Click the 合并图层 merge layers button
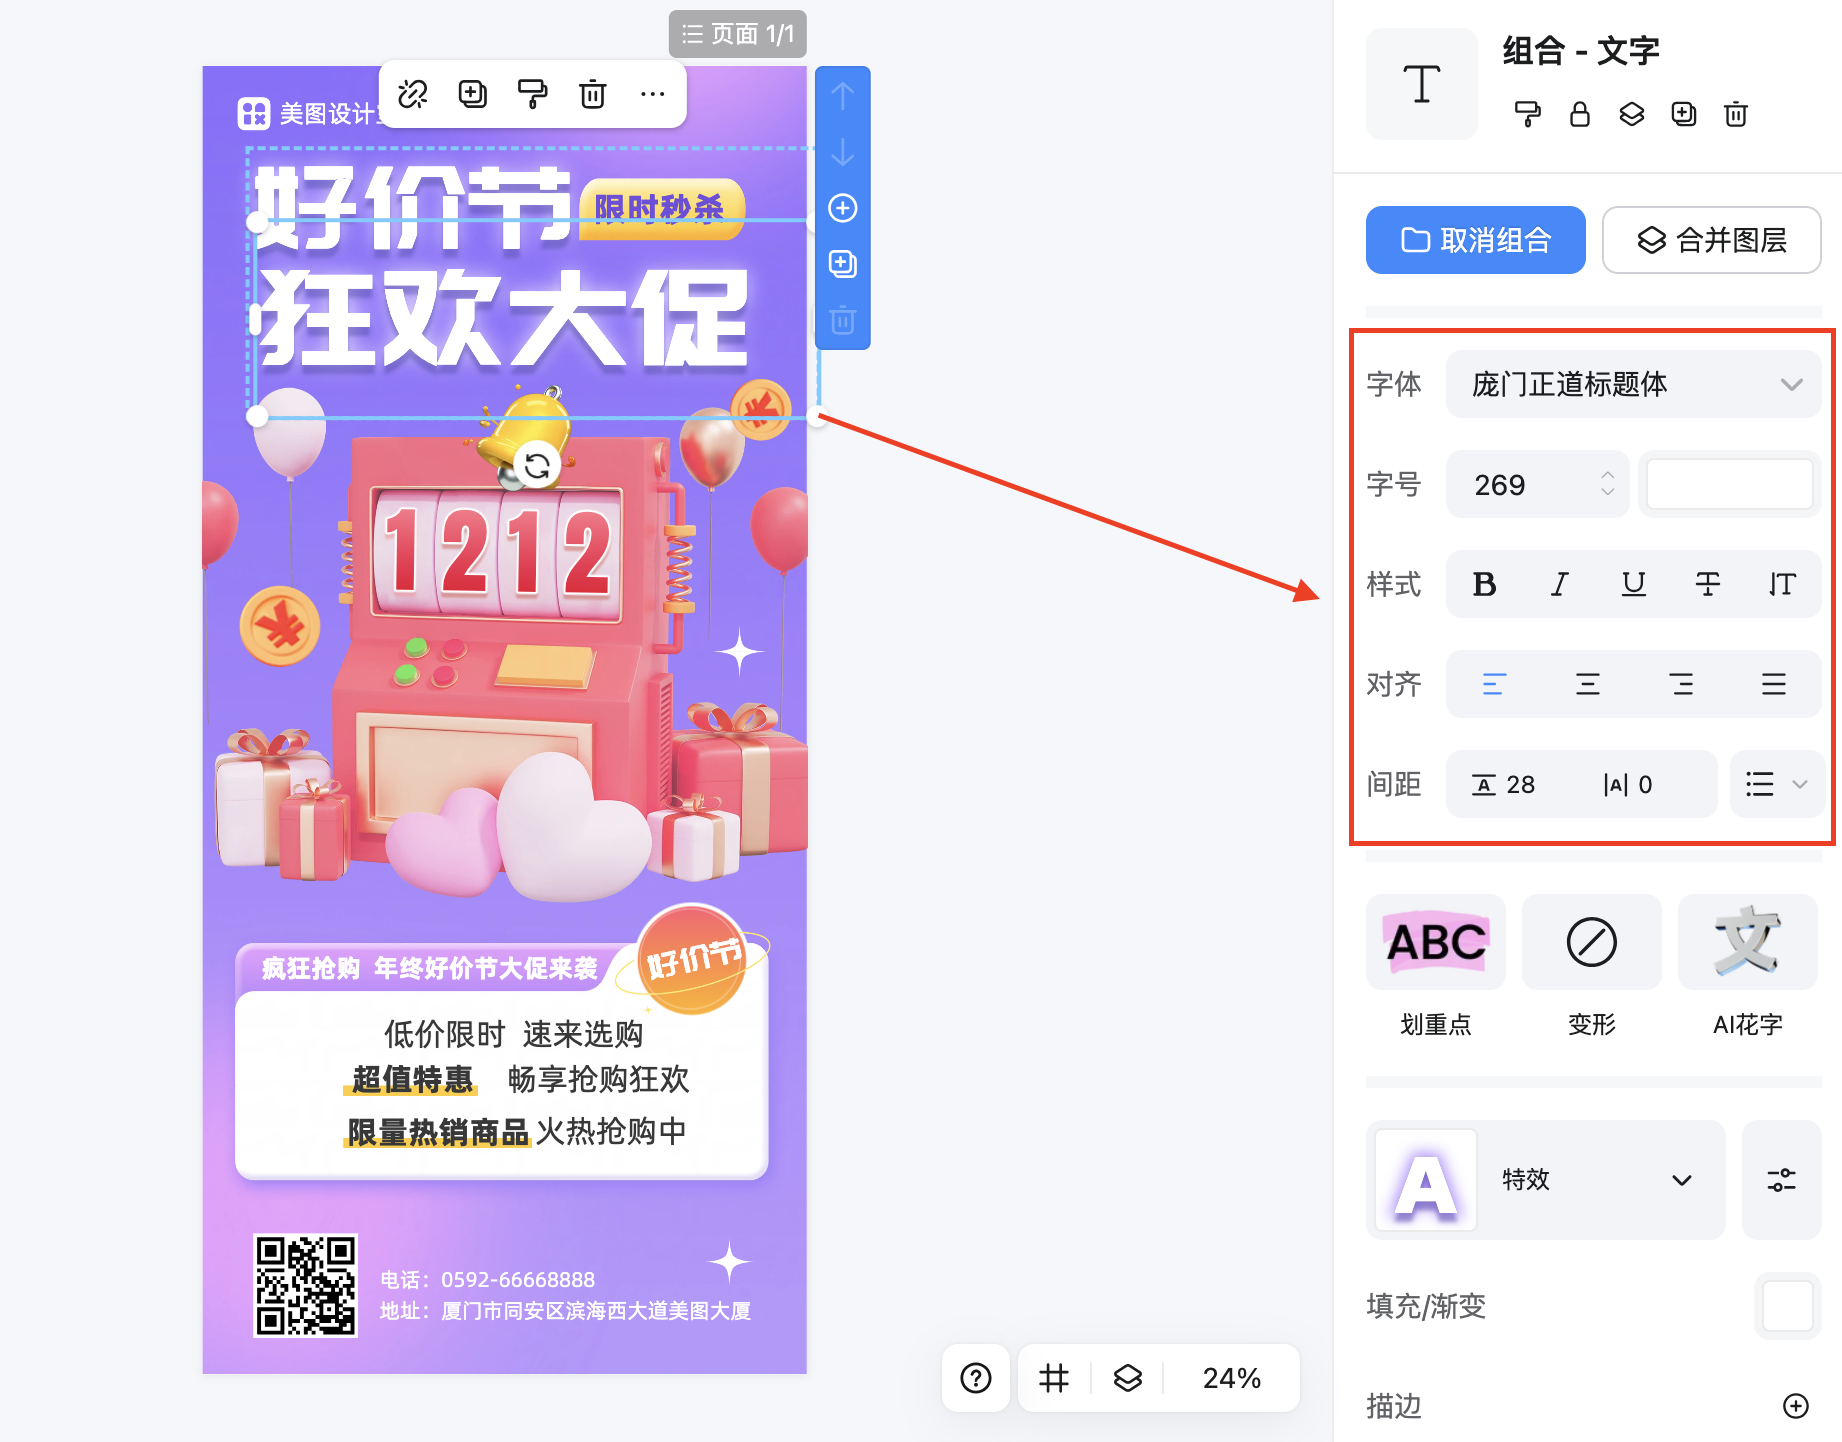This screenshot has width=1842, height=1442. pos(1711,240)
